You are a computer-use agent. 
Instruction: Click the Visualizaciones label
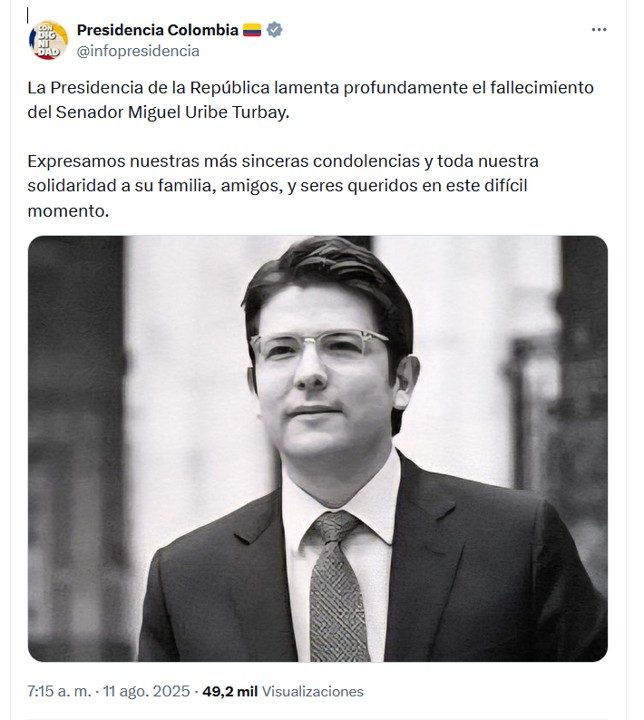[312, 691]
